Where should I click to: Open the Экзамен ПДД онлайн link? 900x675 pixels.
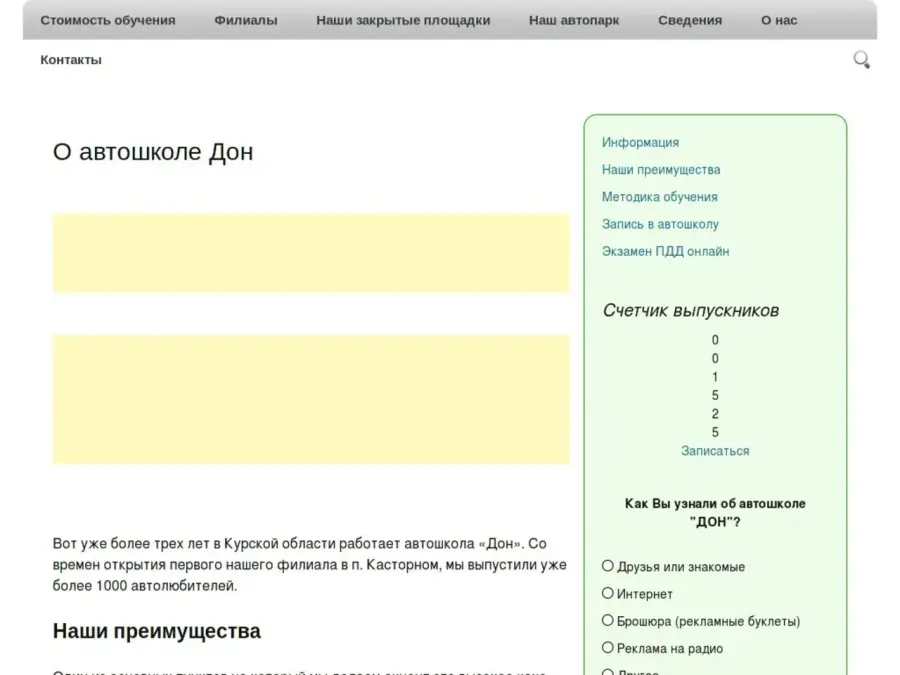pyautogui.click(x=666, y=251)
